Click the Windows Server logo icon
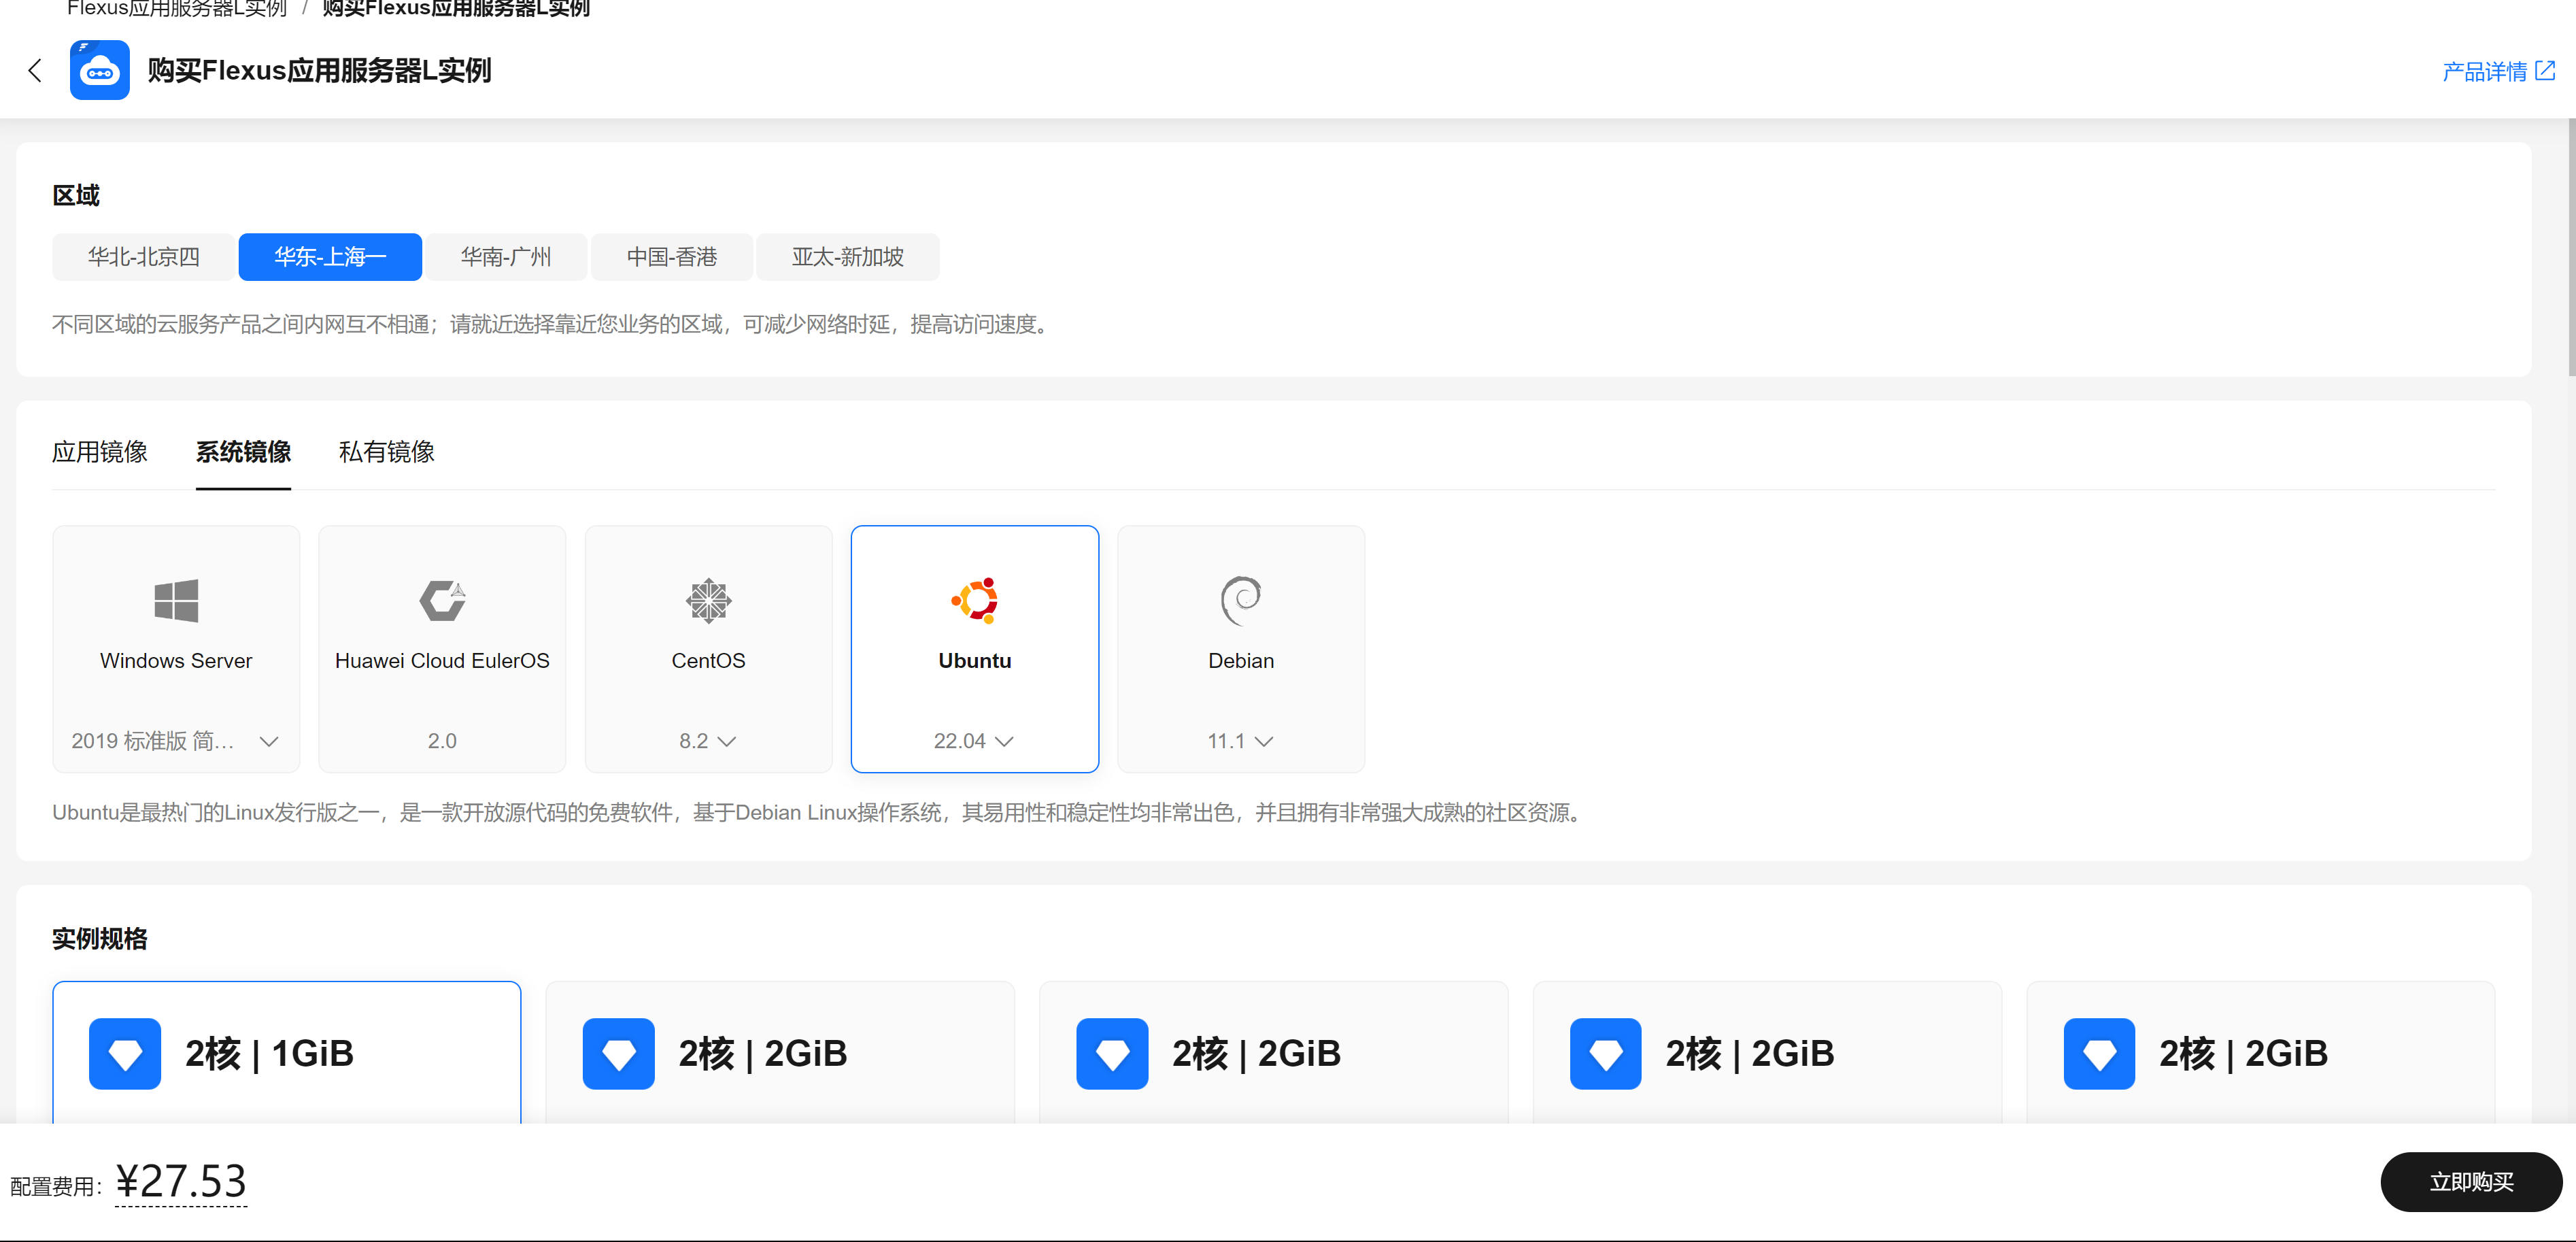Screen dimensions: 2576x1242 [176, 600]
